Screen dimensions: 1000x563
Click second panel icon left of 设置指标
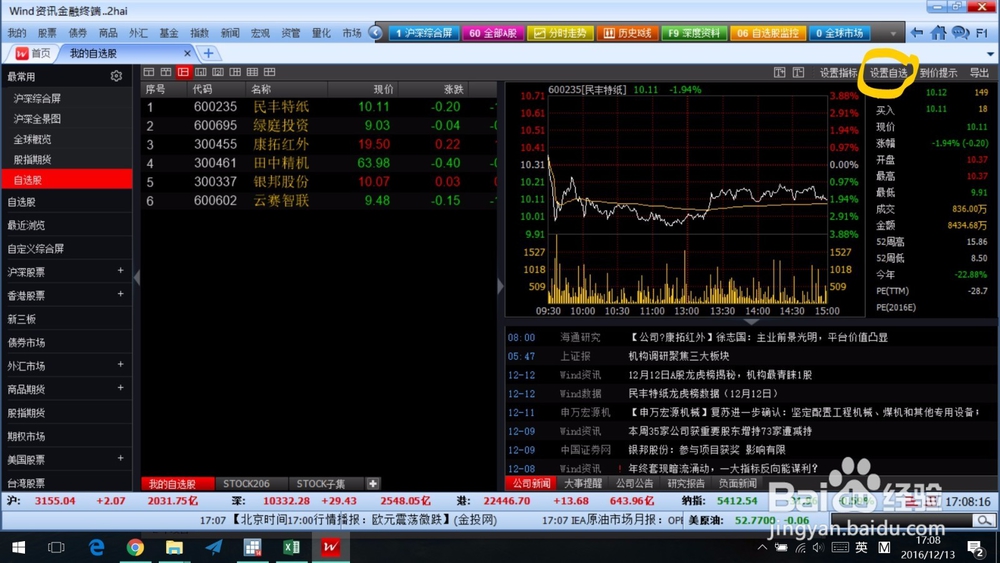798,73
